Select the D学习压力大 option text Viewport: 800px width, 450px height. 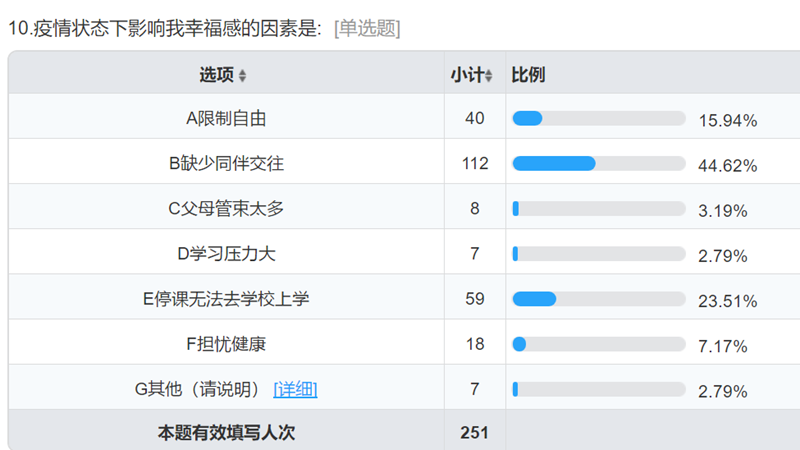tap(226, 254)
